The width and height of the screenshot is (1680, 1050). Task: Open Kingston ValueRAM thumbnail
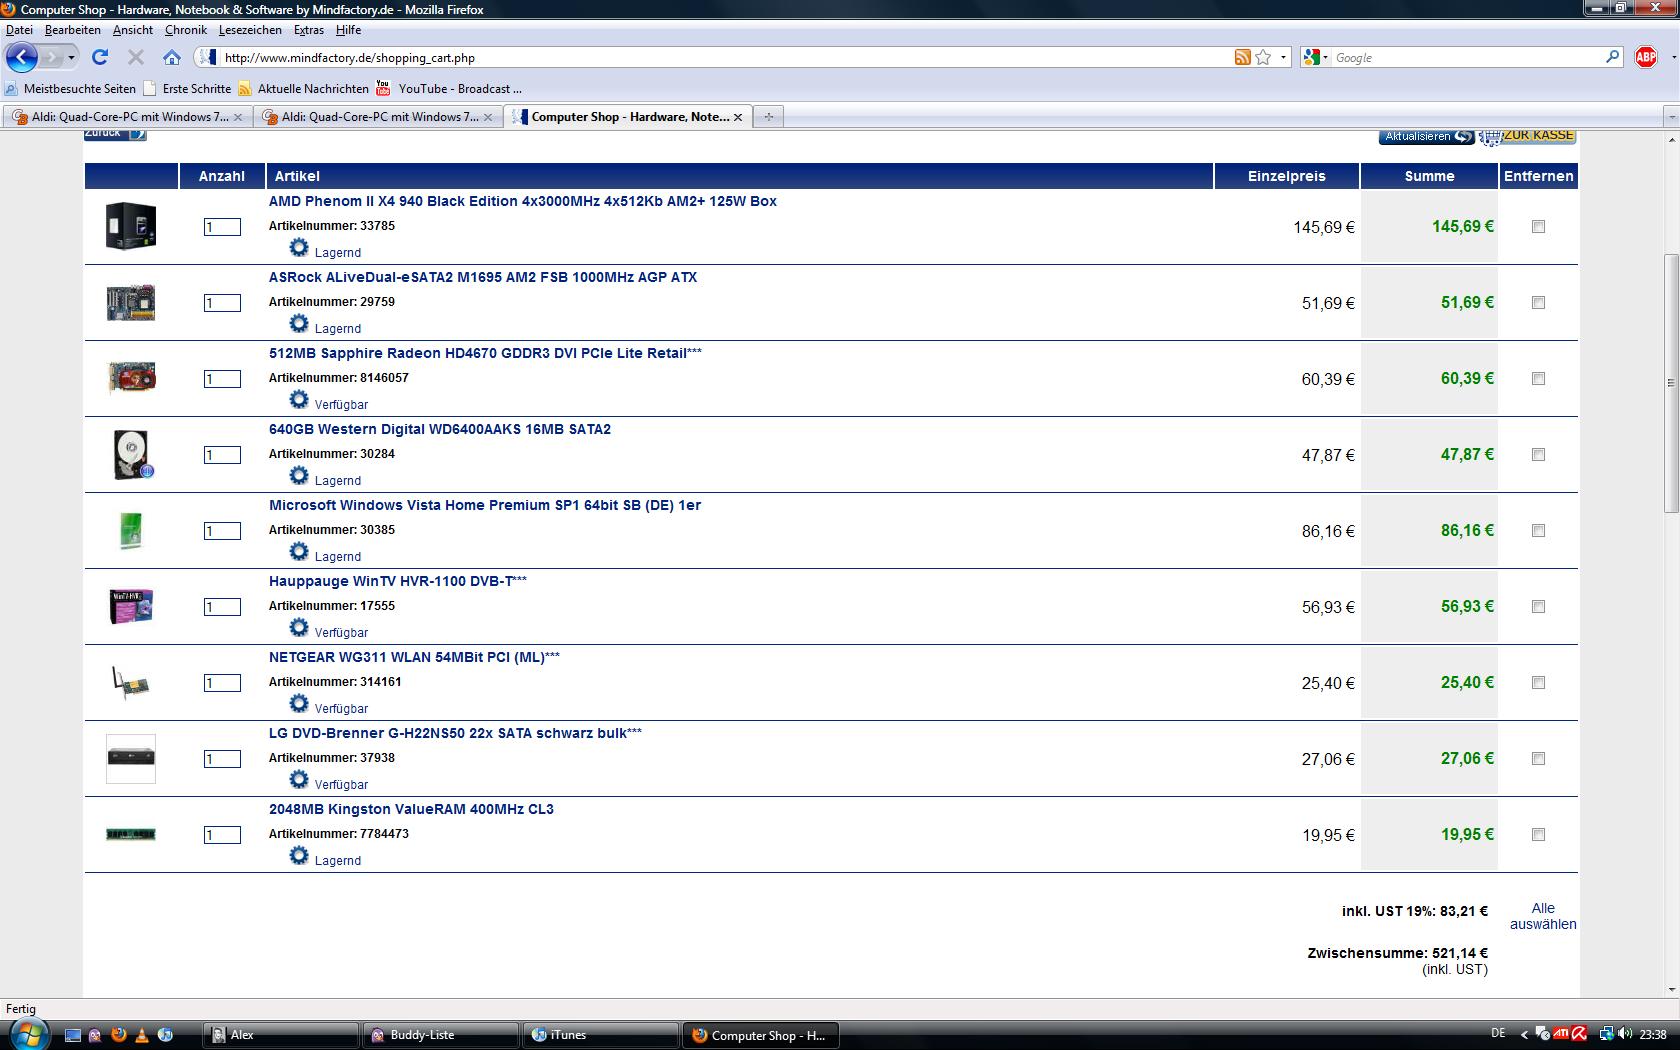click(131, 834)
